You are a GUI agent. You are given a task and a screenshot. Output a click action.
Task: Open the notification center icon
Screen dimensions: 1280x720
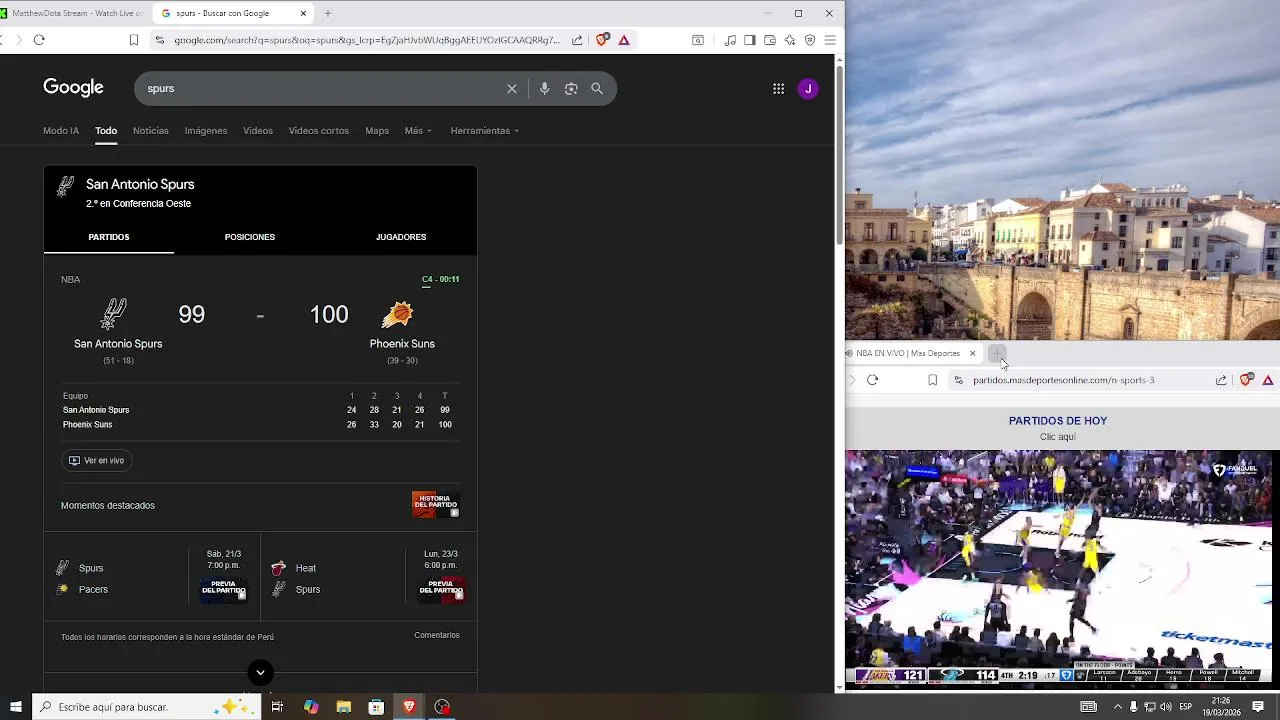coord(1258,707)
